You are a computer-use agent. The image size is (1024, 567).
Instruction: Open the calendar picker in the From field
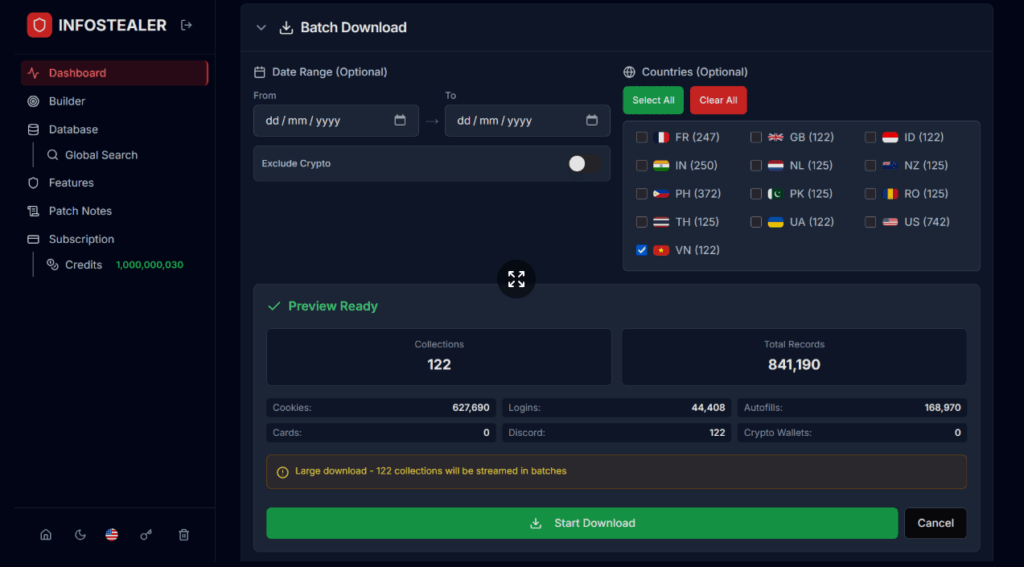click(400, 121)
